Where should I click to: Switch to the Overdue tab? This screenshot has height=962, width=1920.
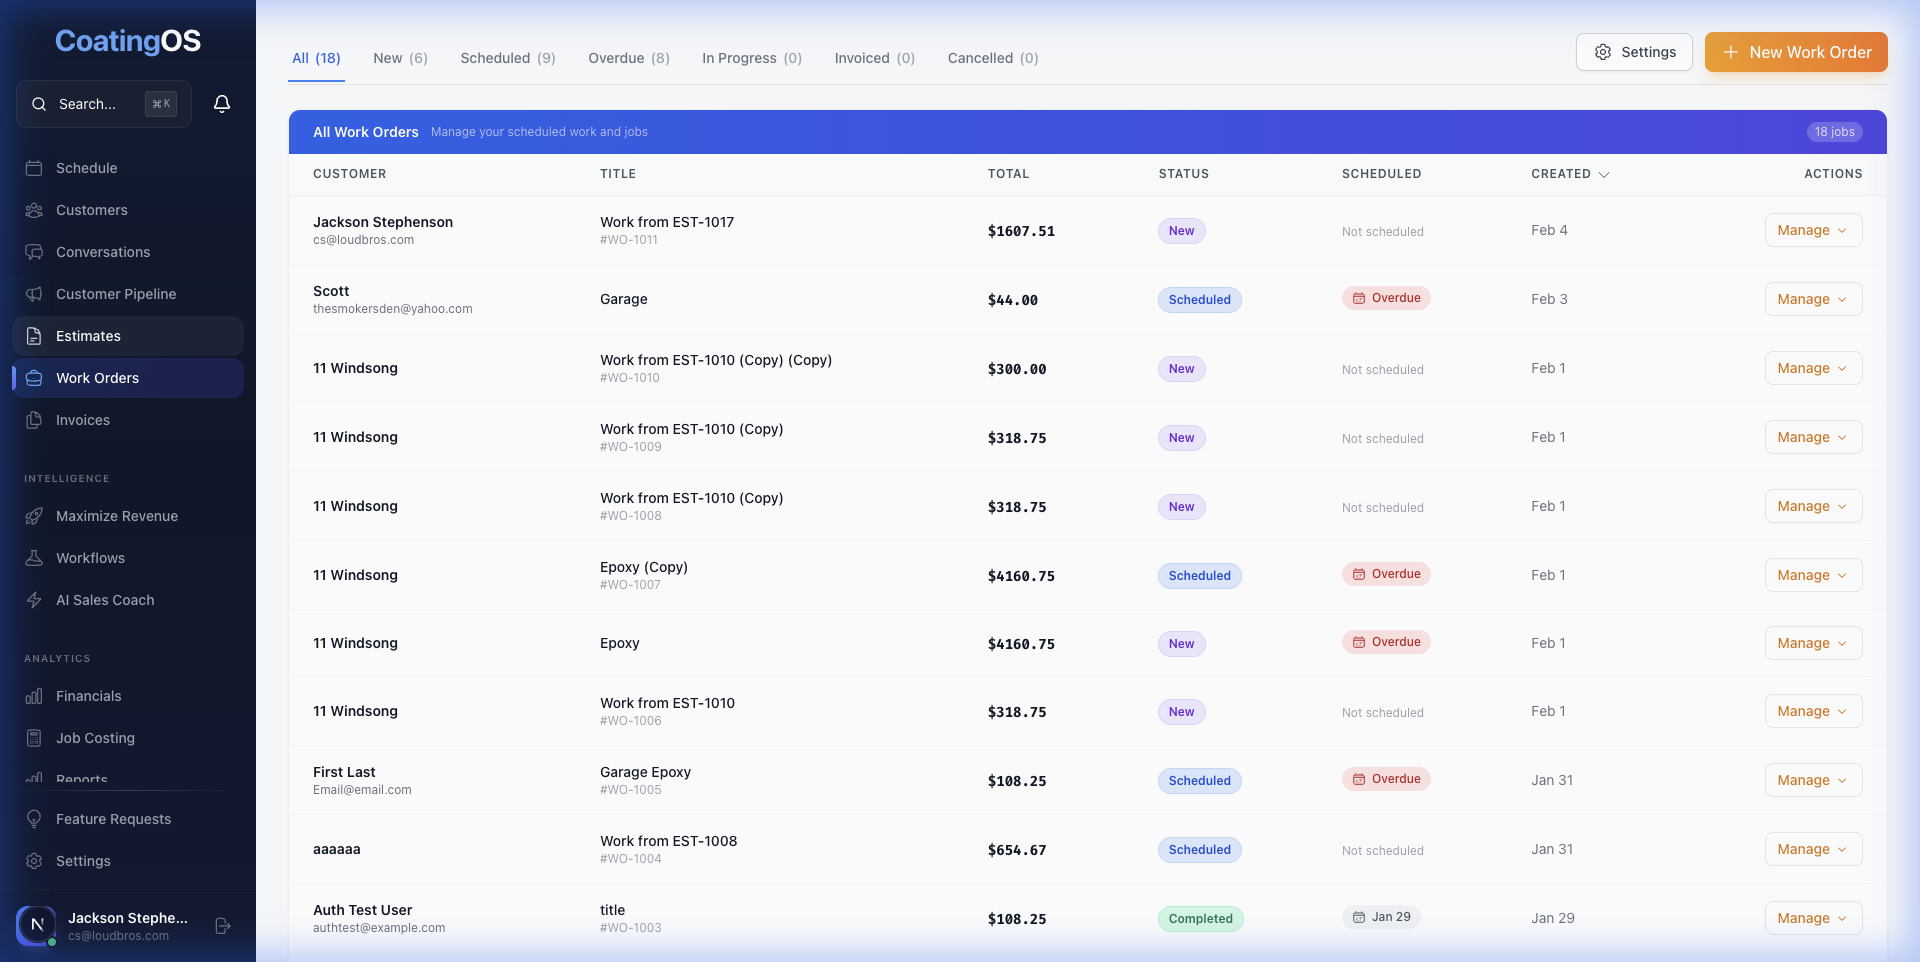tap(628, 58)
